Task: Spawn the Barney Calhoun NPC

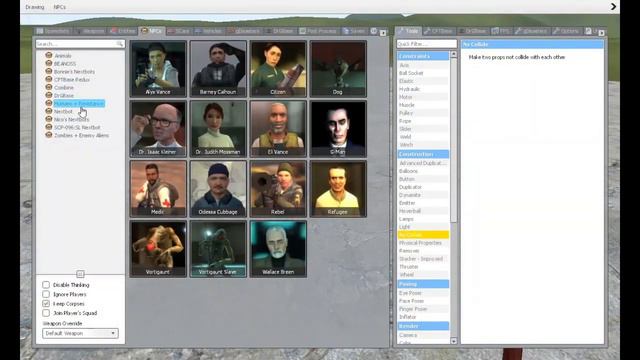Action: [x=218, y=69]
